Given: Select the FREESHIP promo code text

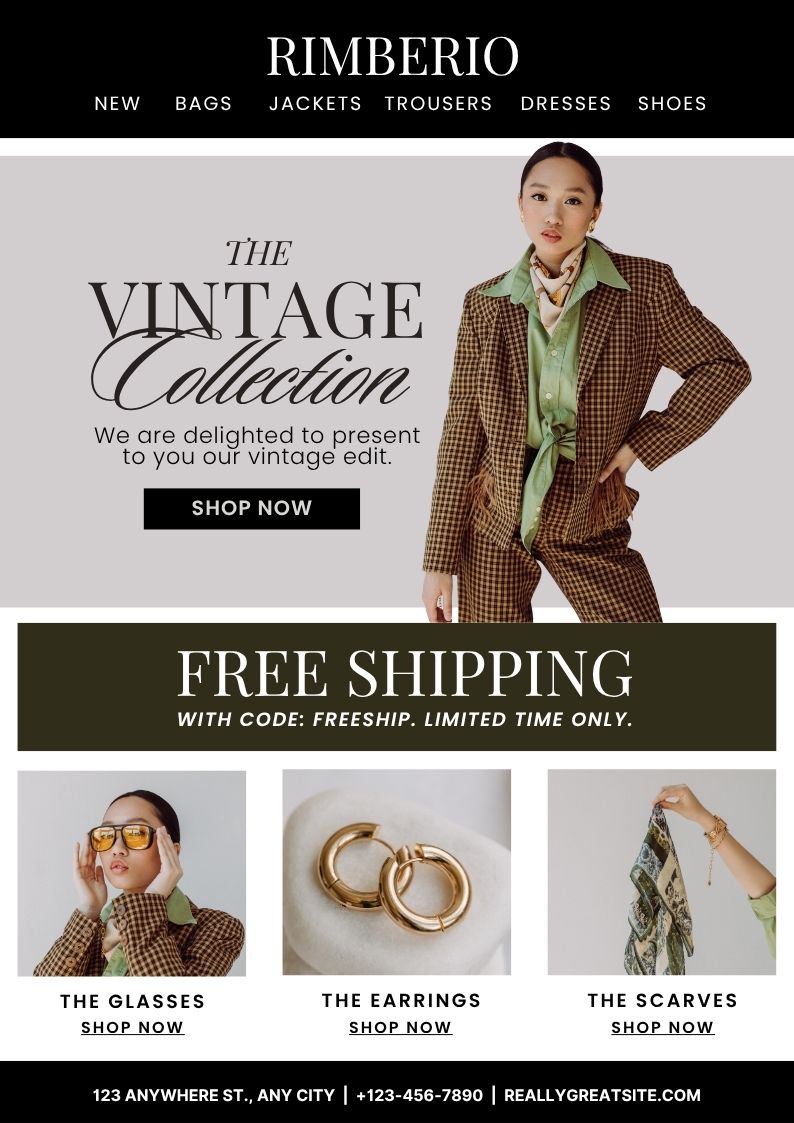Looking at the screenshot, I should pos(364,719).
